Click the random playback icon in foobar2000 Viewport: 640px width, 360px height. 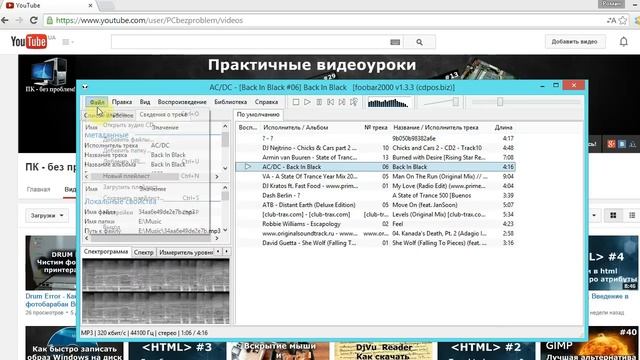tap(354, 102)
